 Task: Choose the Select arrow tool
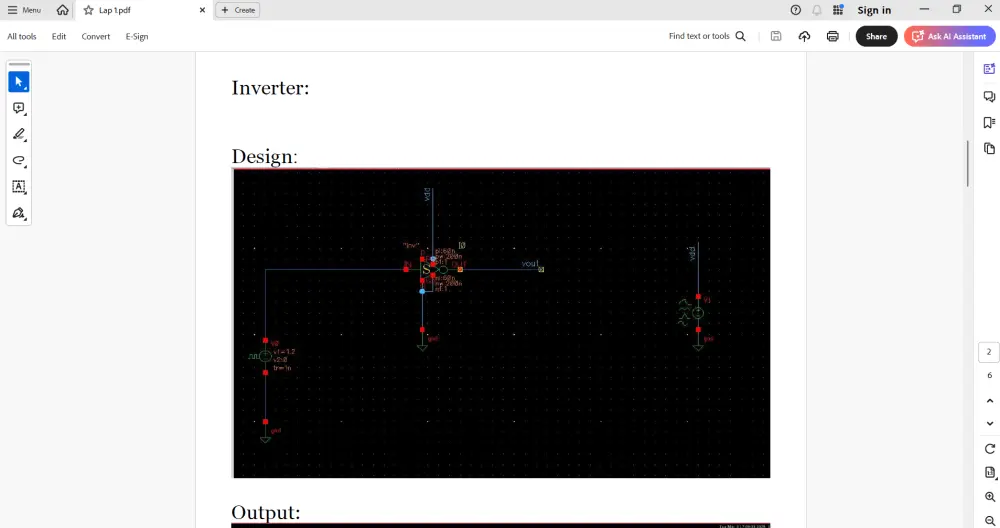(18, 82)
